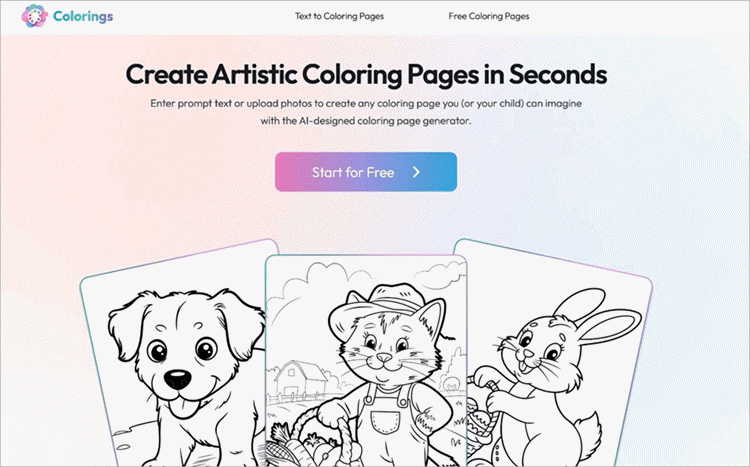Click the AI-designed coloring page generator subtitle
750x467 pixels.
click(366, 112)
